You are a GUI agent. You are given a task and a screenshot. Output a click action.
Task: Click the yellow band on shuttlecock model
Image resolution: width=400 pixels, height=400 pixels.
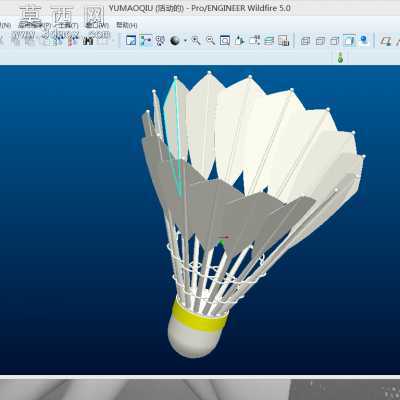pyautogui.click(x=199, y=319)
